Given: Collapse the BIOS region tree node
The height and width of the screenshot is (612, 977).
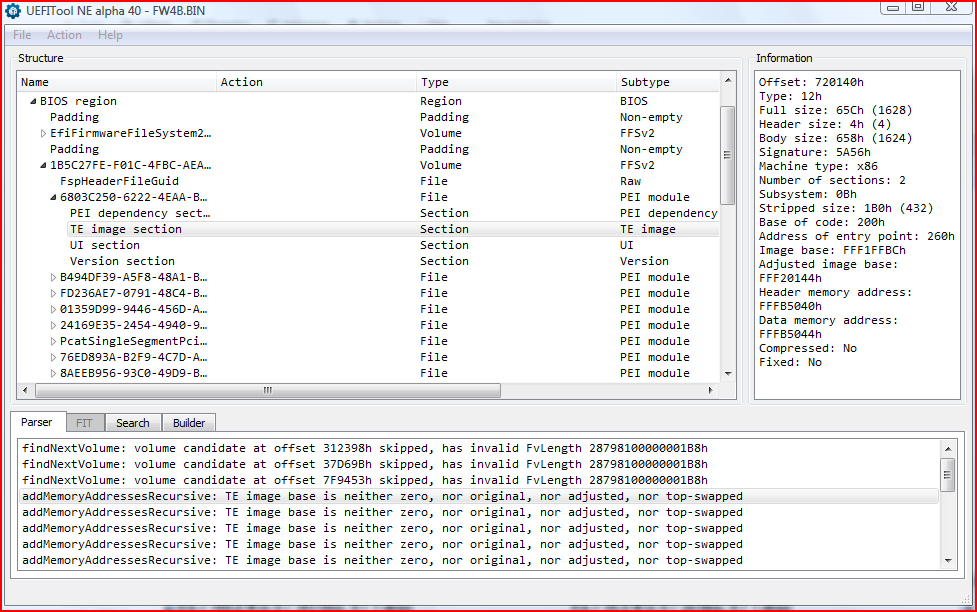Looking at the screenshot, I should [x=33, y=101].
